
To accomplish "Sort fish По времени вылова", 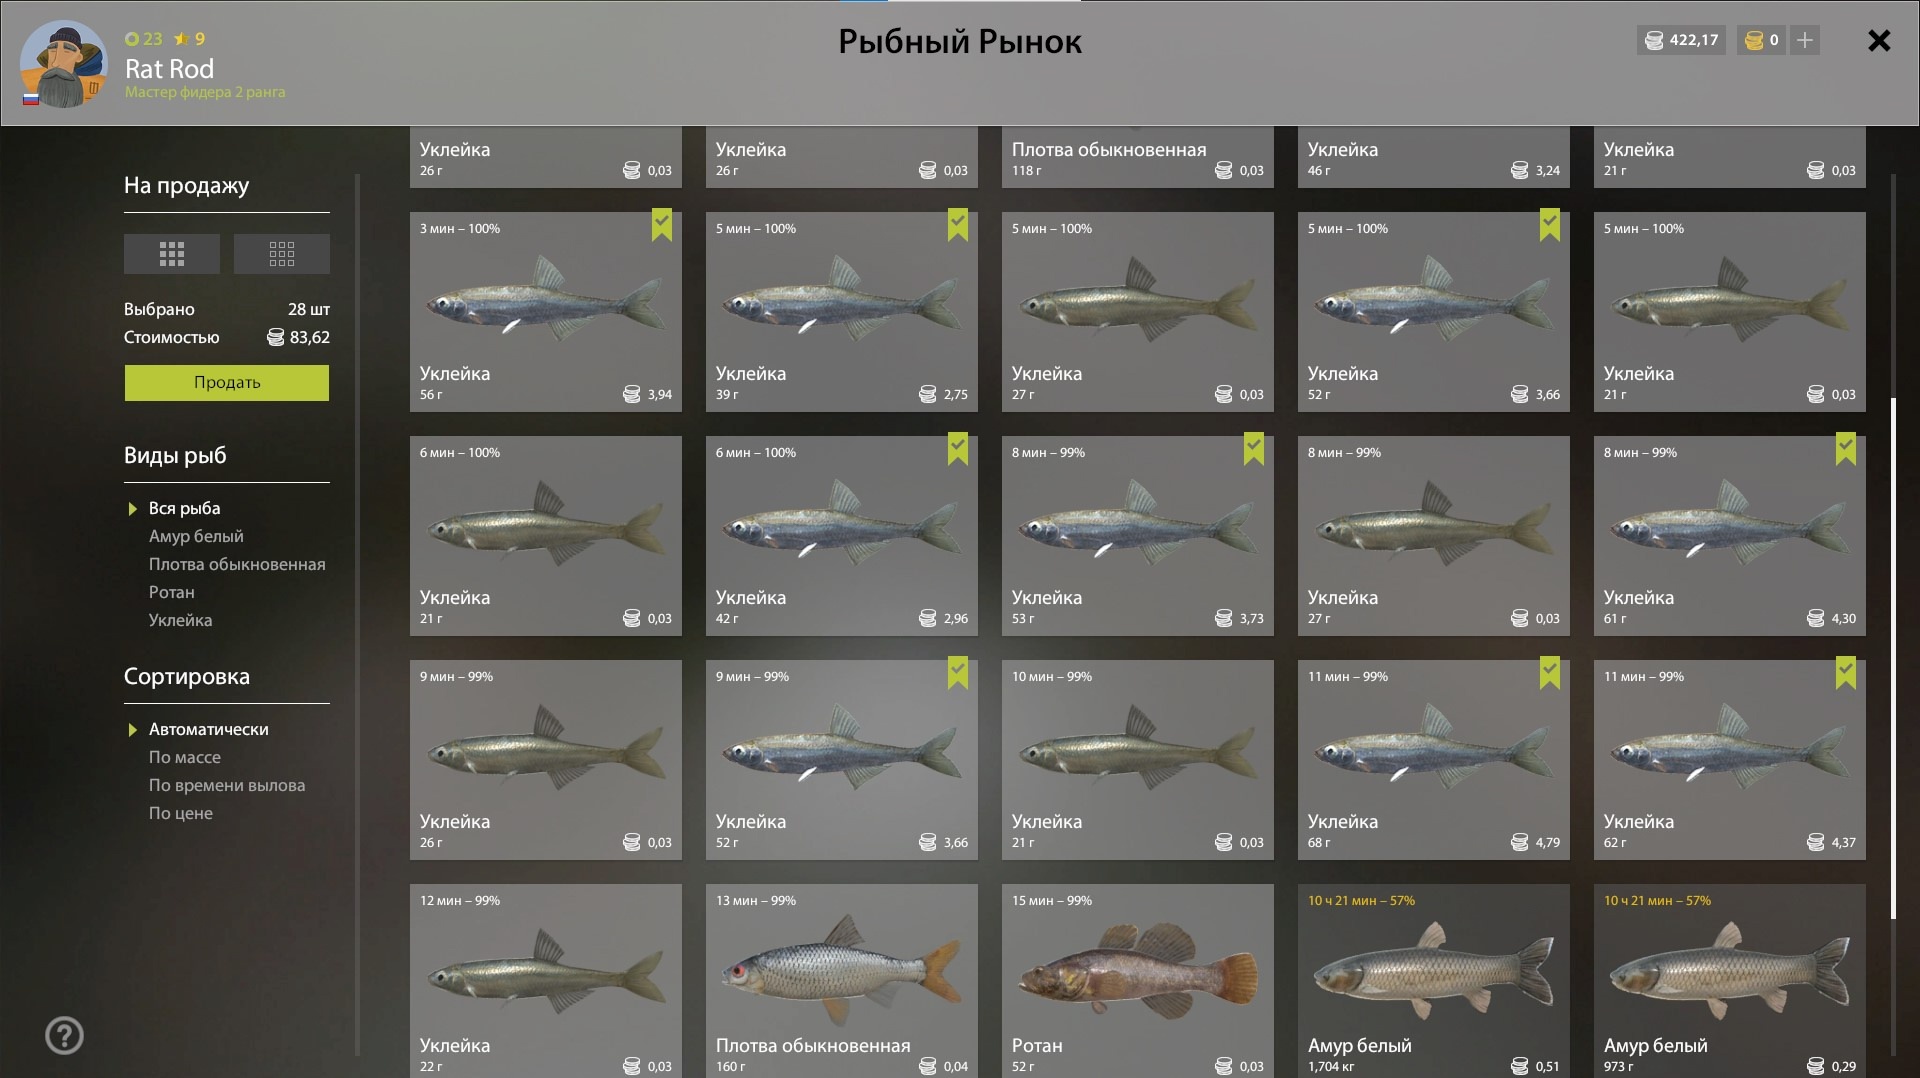I will pos(227,785).
